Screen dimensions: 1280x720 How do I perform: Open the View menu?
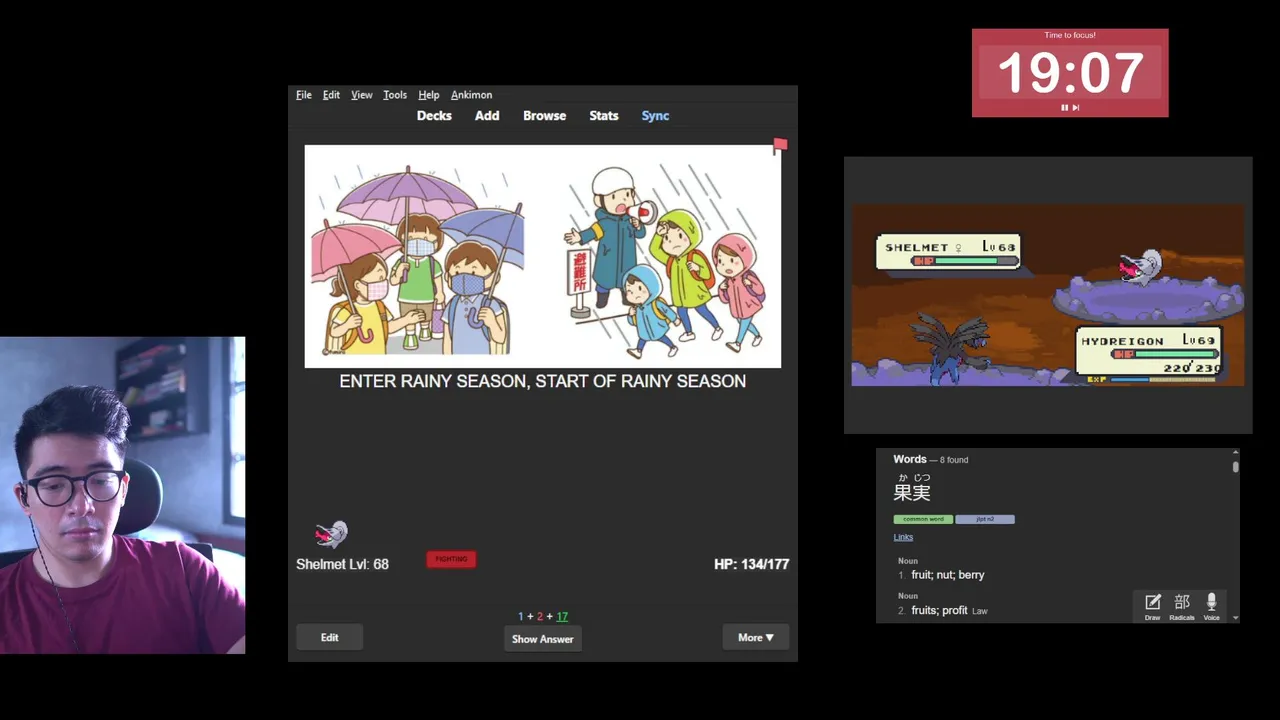point(361,95)
